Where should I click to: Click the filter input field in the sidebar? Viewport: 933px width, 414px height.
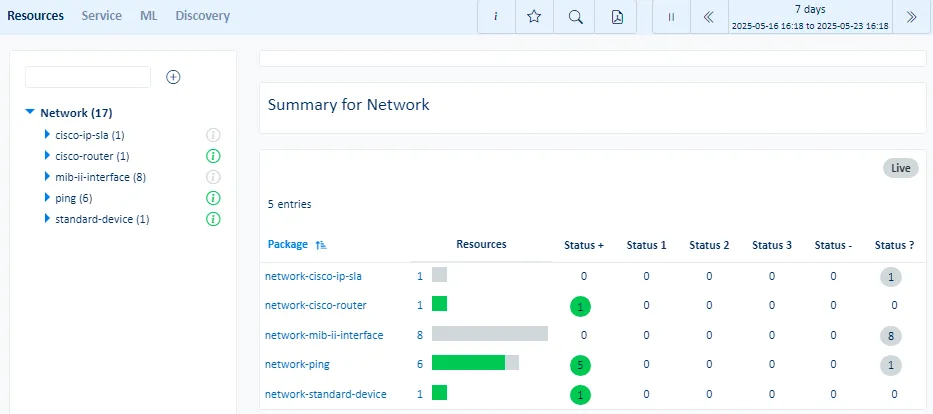coord(88,77)
